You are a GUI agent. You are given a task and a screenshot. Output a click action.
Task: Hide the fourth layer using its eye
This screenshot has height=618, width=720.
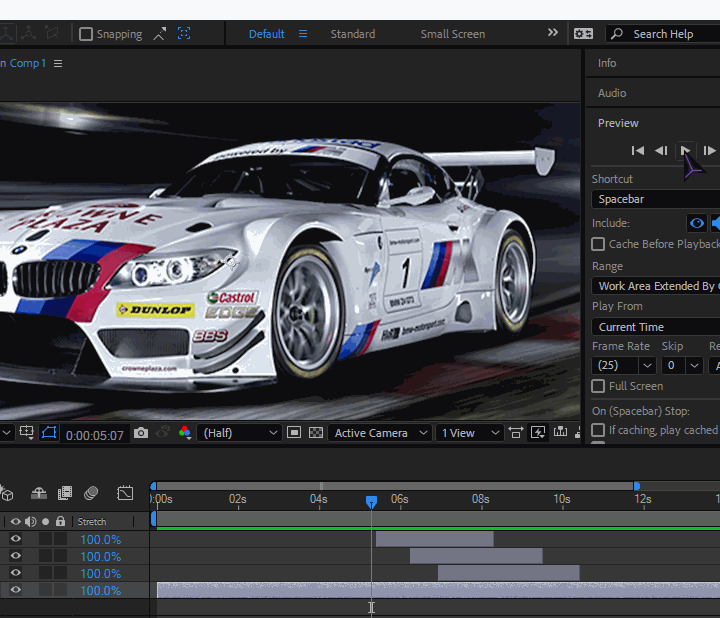point(16,590)
